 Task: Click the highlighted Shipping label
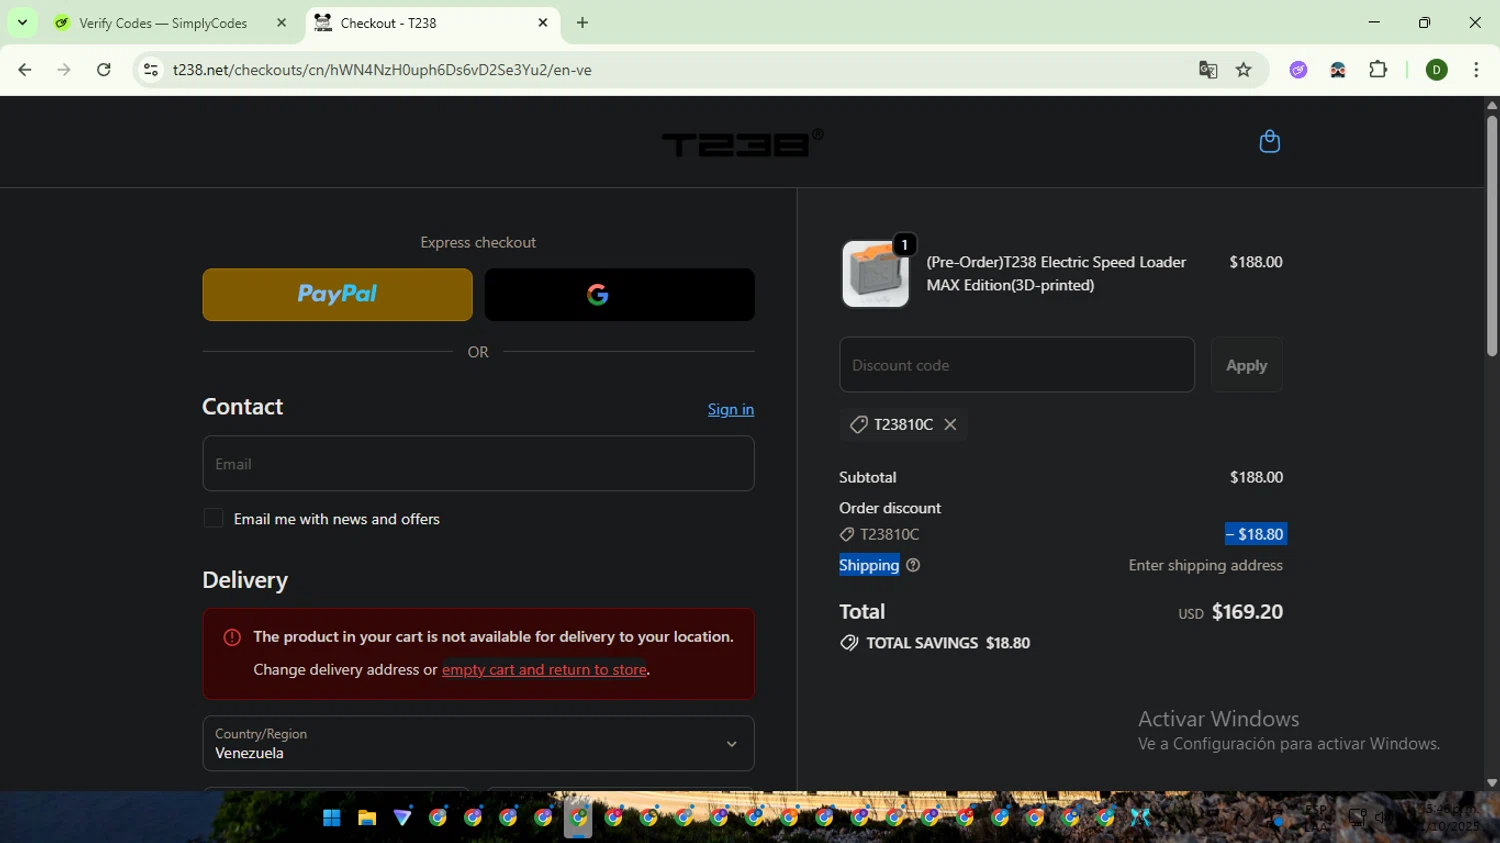click(x=869, y=565)
